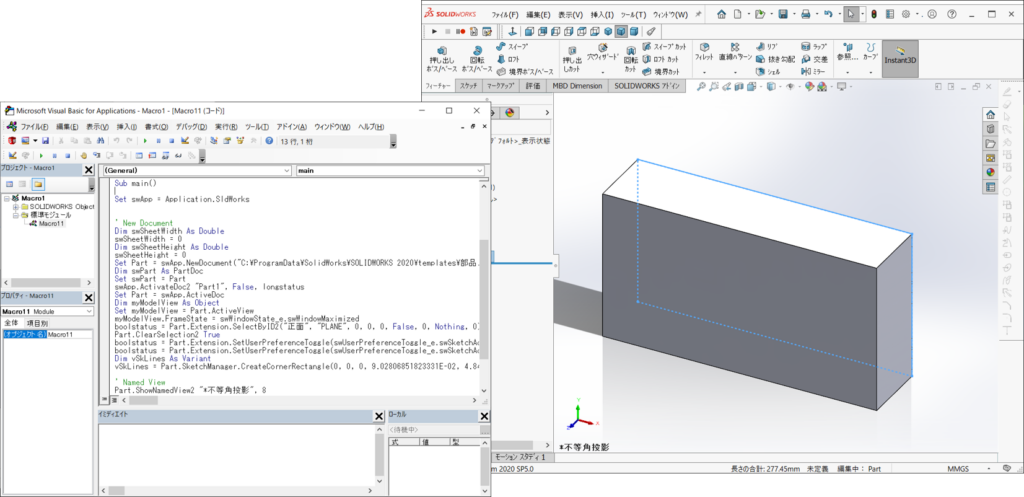Open the Hole Wizard (穴ウィザード) tool
Screen dimensions: 1024x497
click(x=601, y=52)
